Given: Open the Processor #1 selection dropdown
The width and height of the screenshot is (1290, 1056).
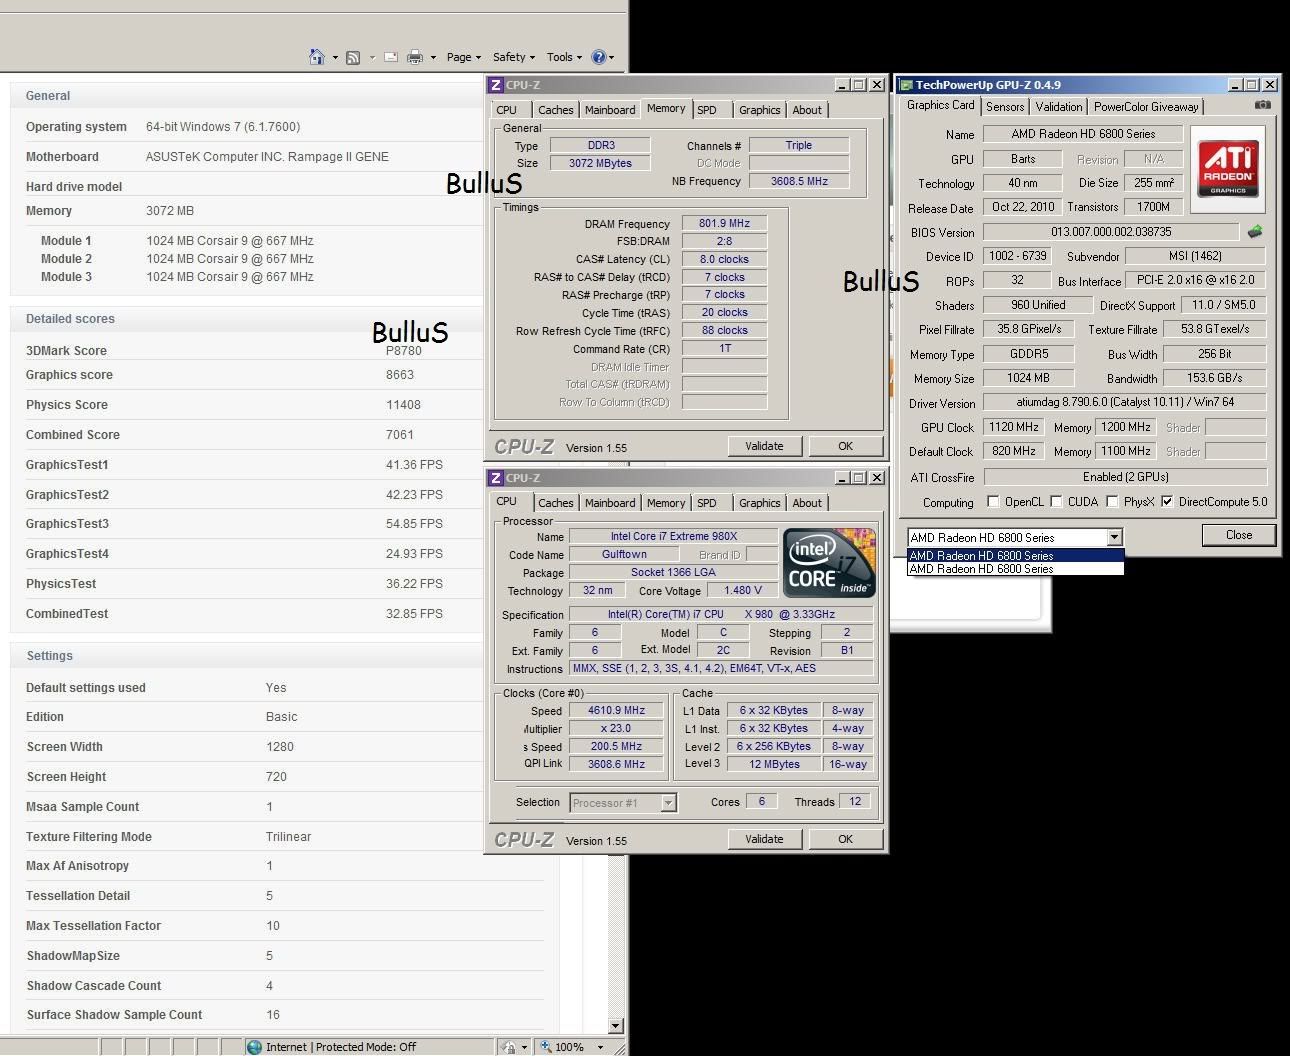Looking at the screenshot, I should point(669,803).
